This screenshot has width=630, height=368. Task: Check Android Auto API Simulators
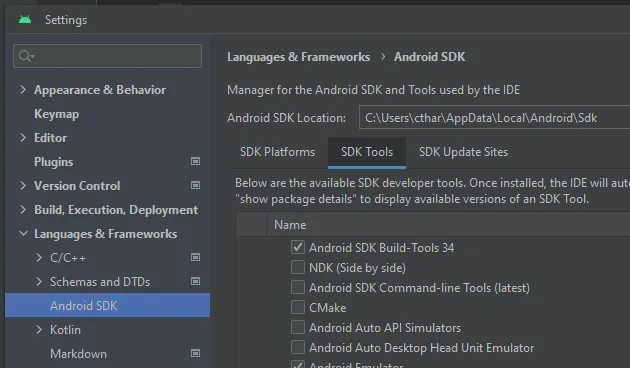point(298,327)
